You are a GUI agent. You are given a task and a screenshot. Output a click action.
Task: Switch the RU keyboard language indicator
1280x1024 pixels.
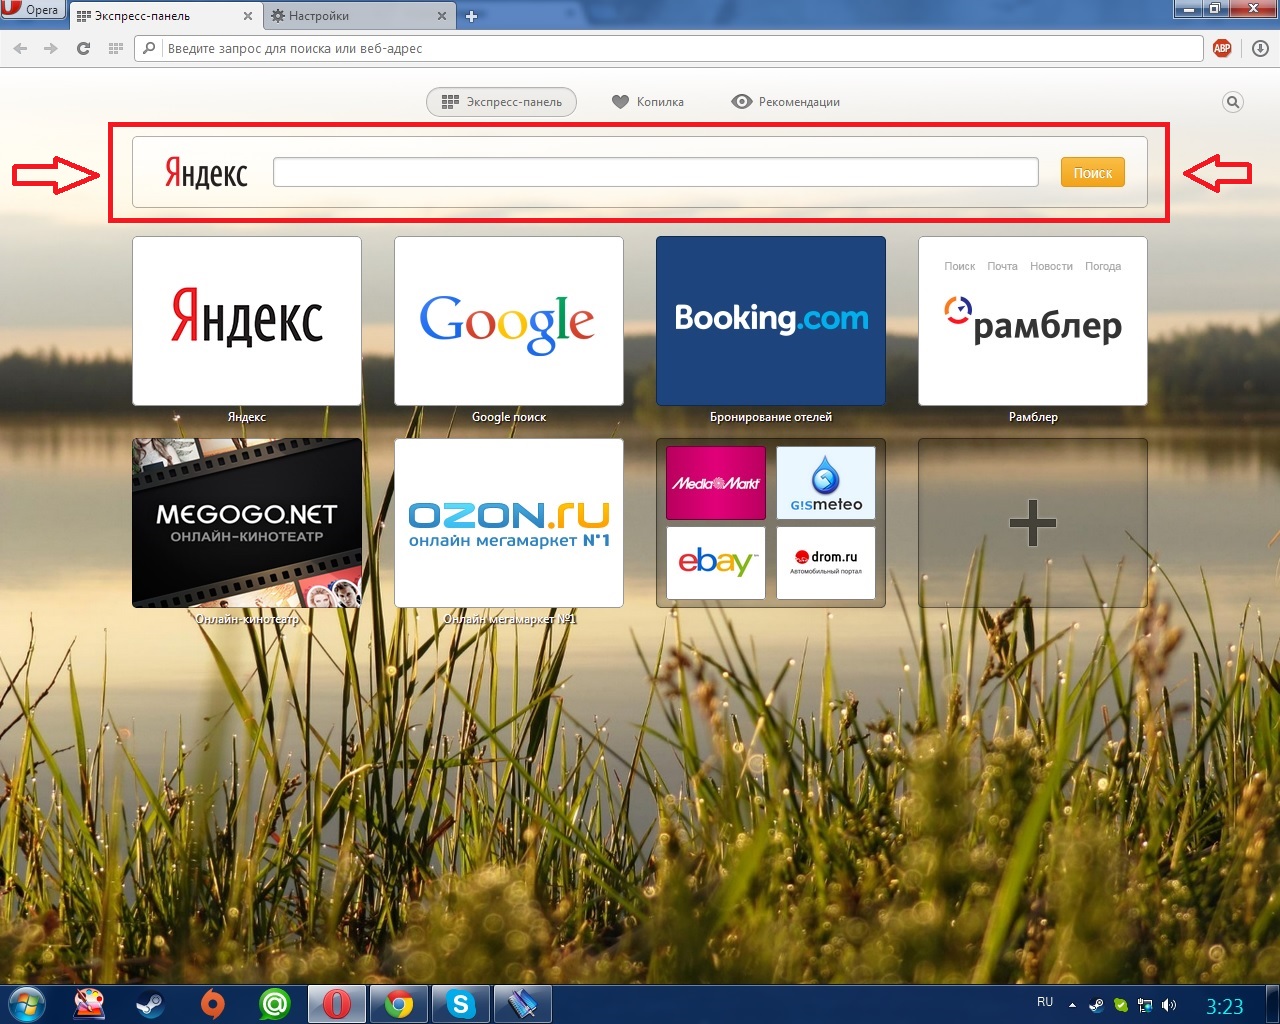click(1045, 1002)
